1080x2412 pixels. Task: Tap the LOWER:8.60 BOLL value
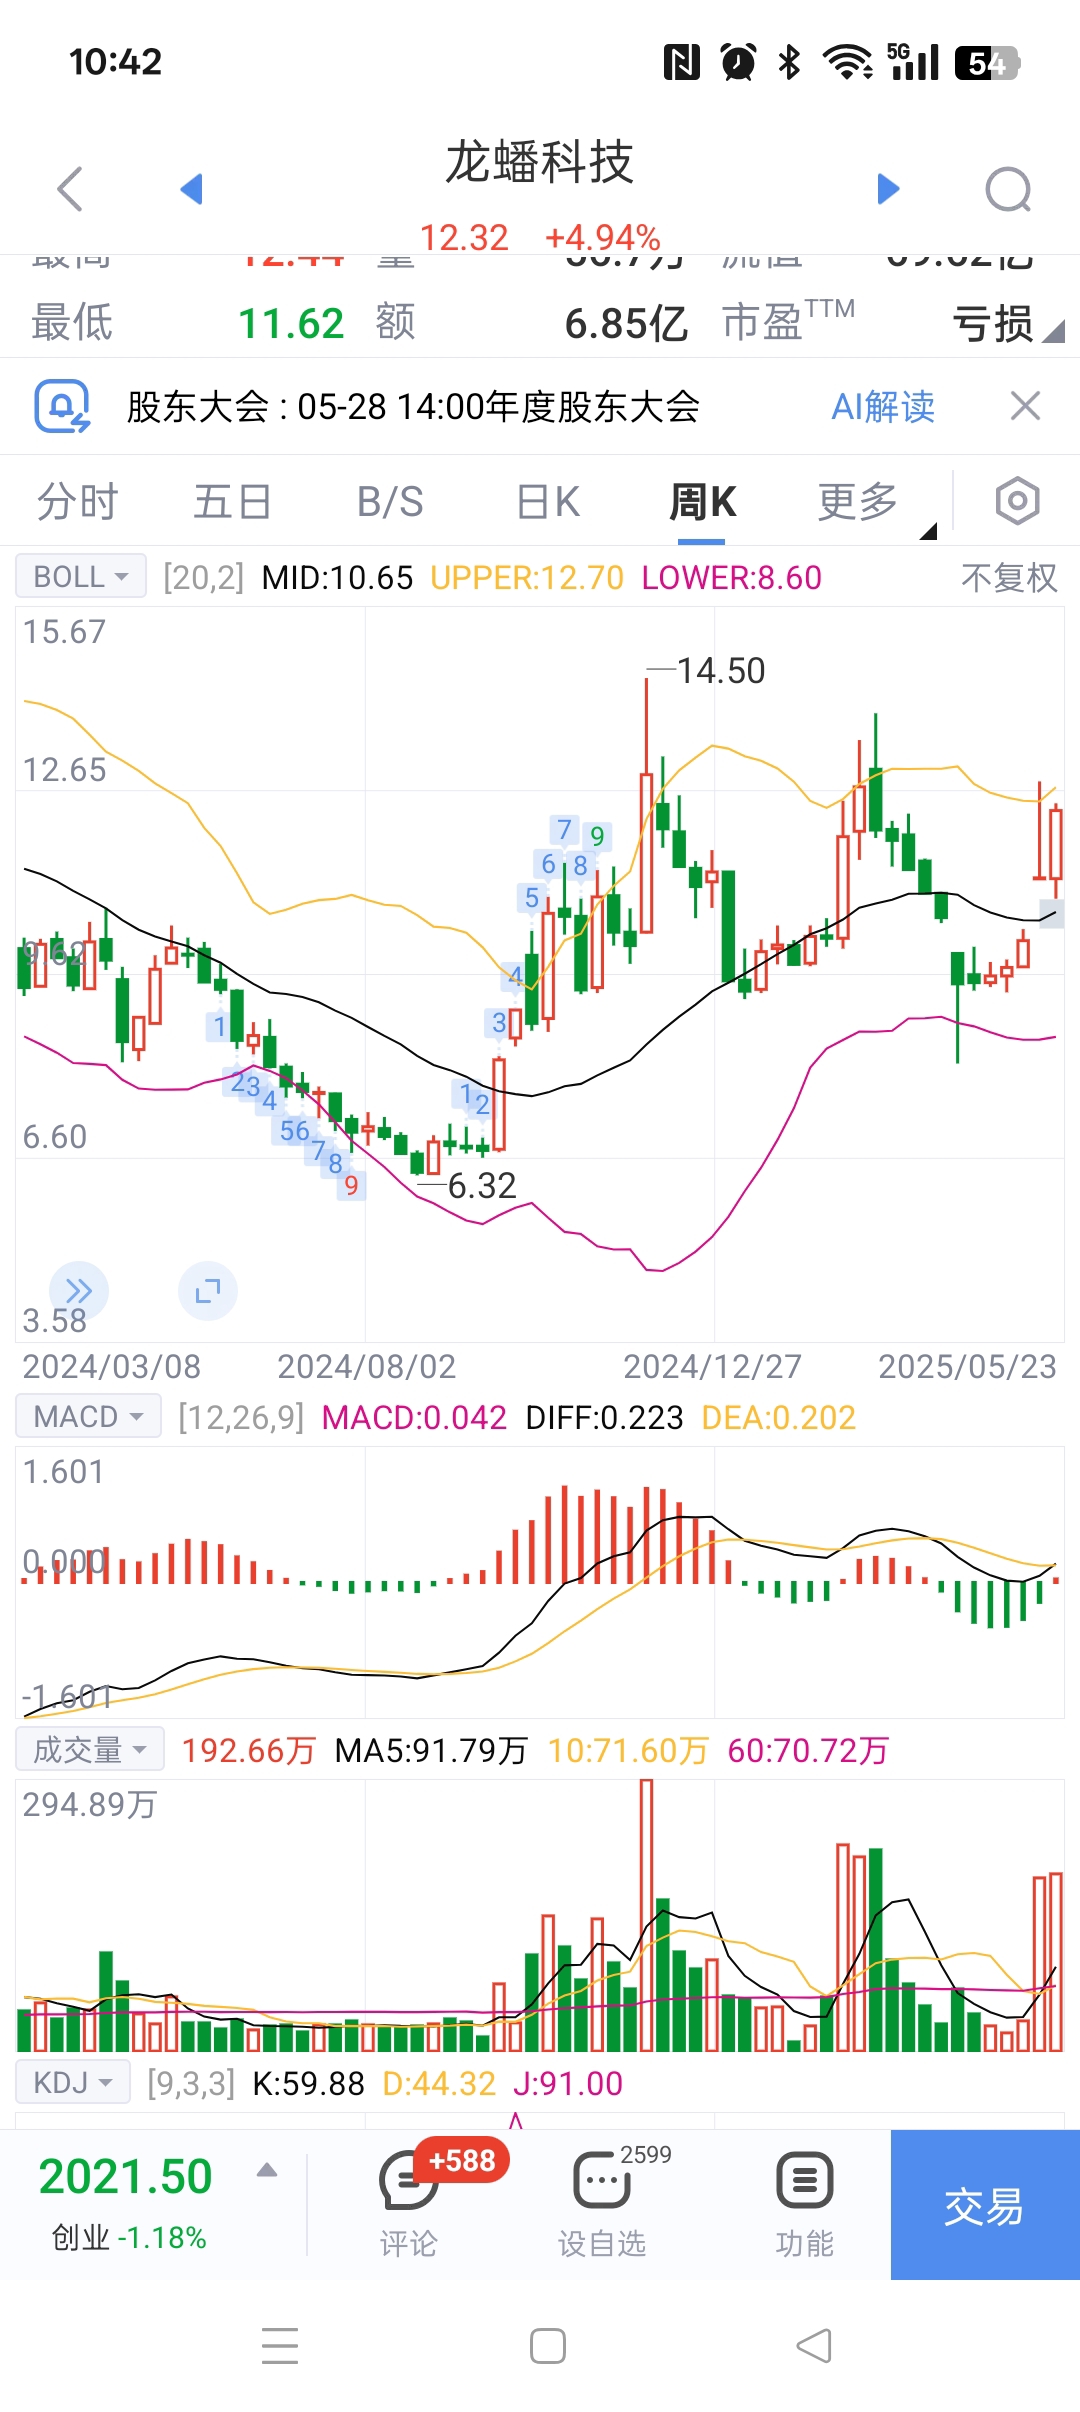(x=732, y=577)
